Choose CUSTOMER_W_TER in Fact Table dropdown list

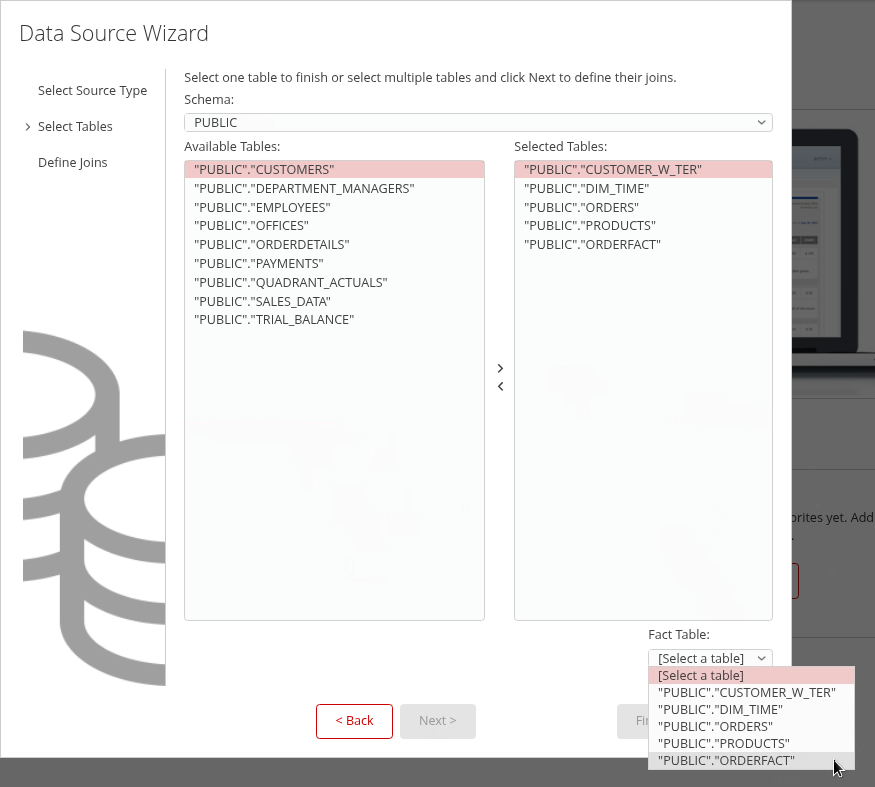point(747,692)
